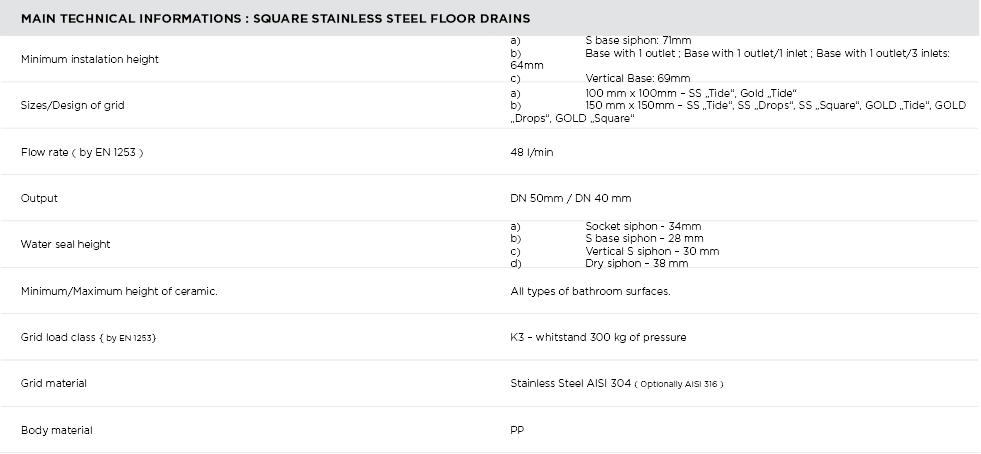The image size is (981, 454).
Task: Select the Socket siphon - 34mm entry
Action: point(643,227)
